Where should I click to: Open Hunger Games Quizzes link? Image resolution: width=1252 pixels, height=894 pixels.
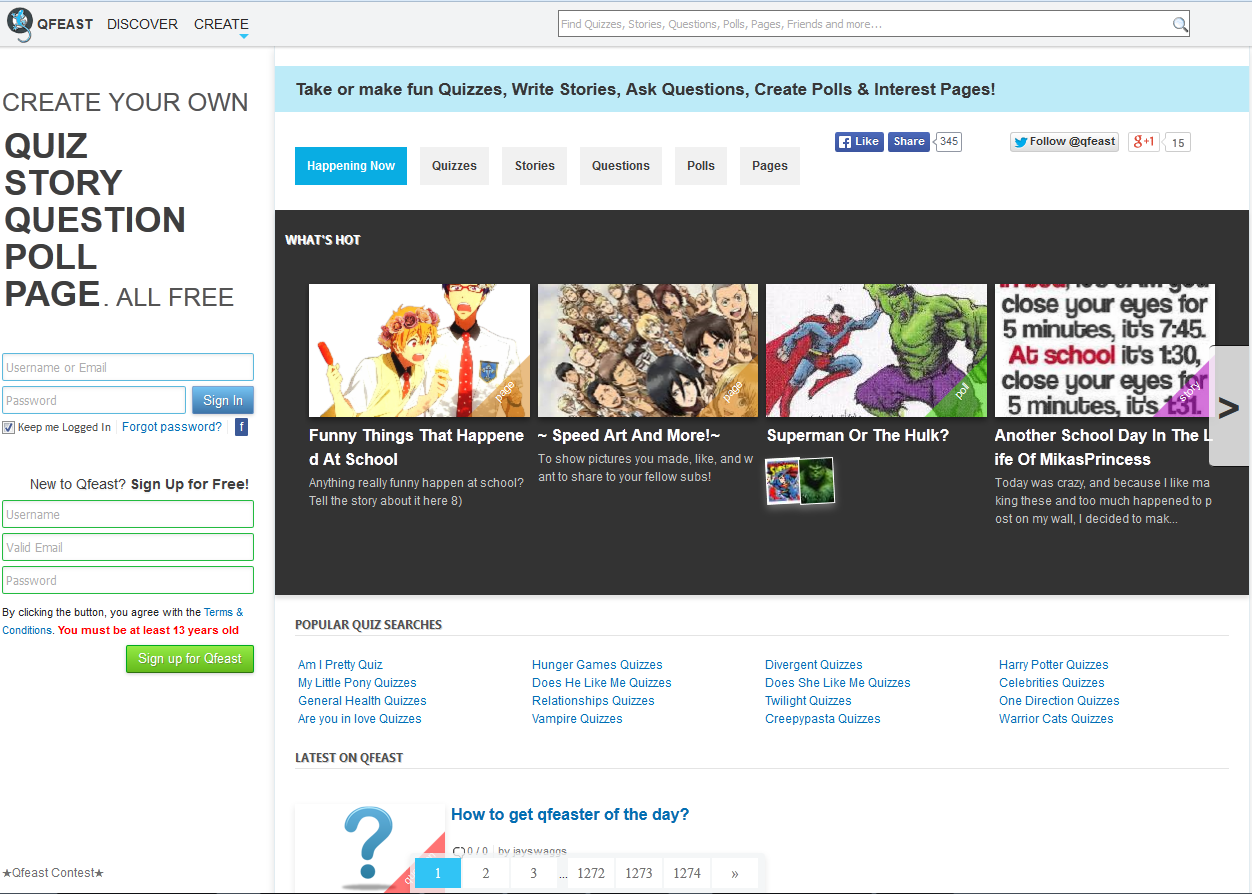(x=597, y=665)
